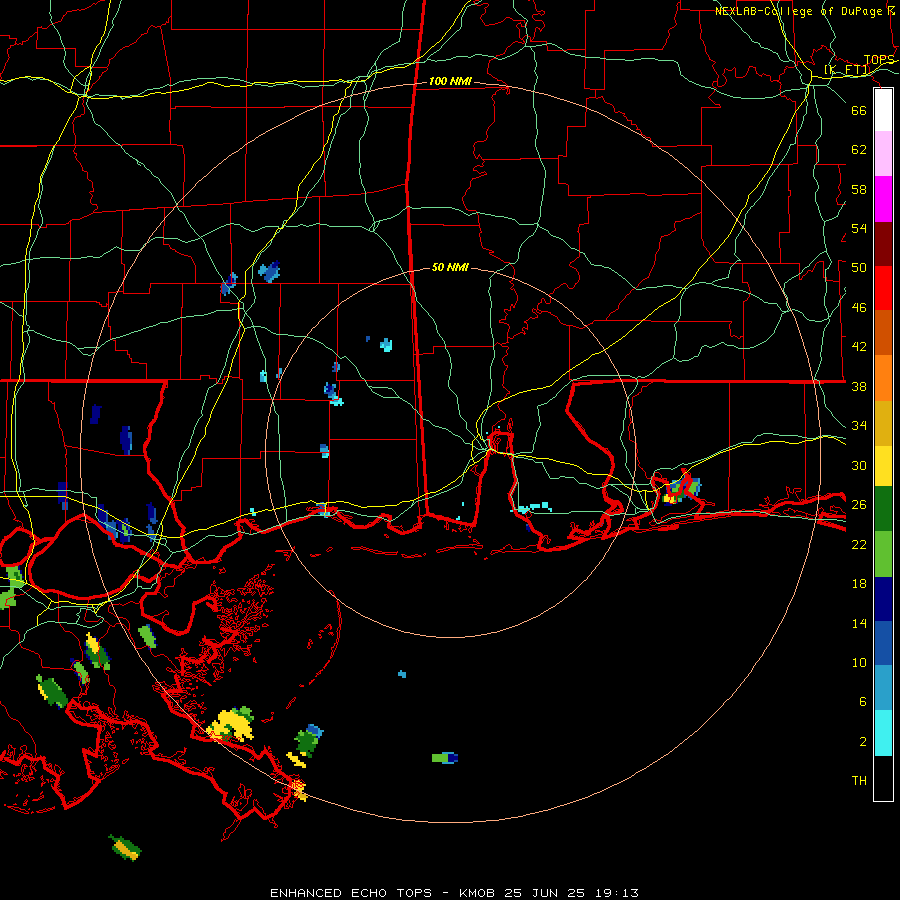Select the dark green legend color block
This screenshot has width=900, height=900.
pos(883,508)
